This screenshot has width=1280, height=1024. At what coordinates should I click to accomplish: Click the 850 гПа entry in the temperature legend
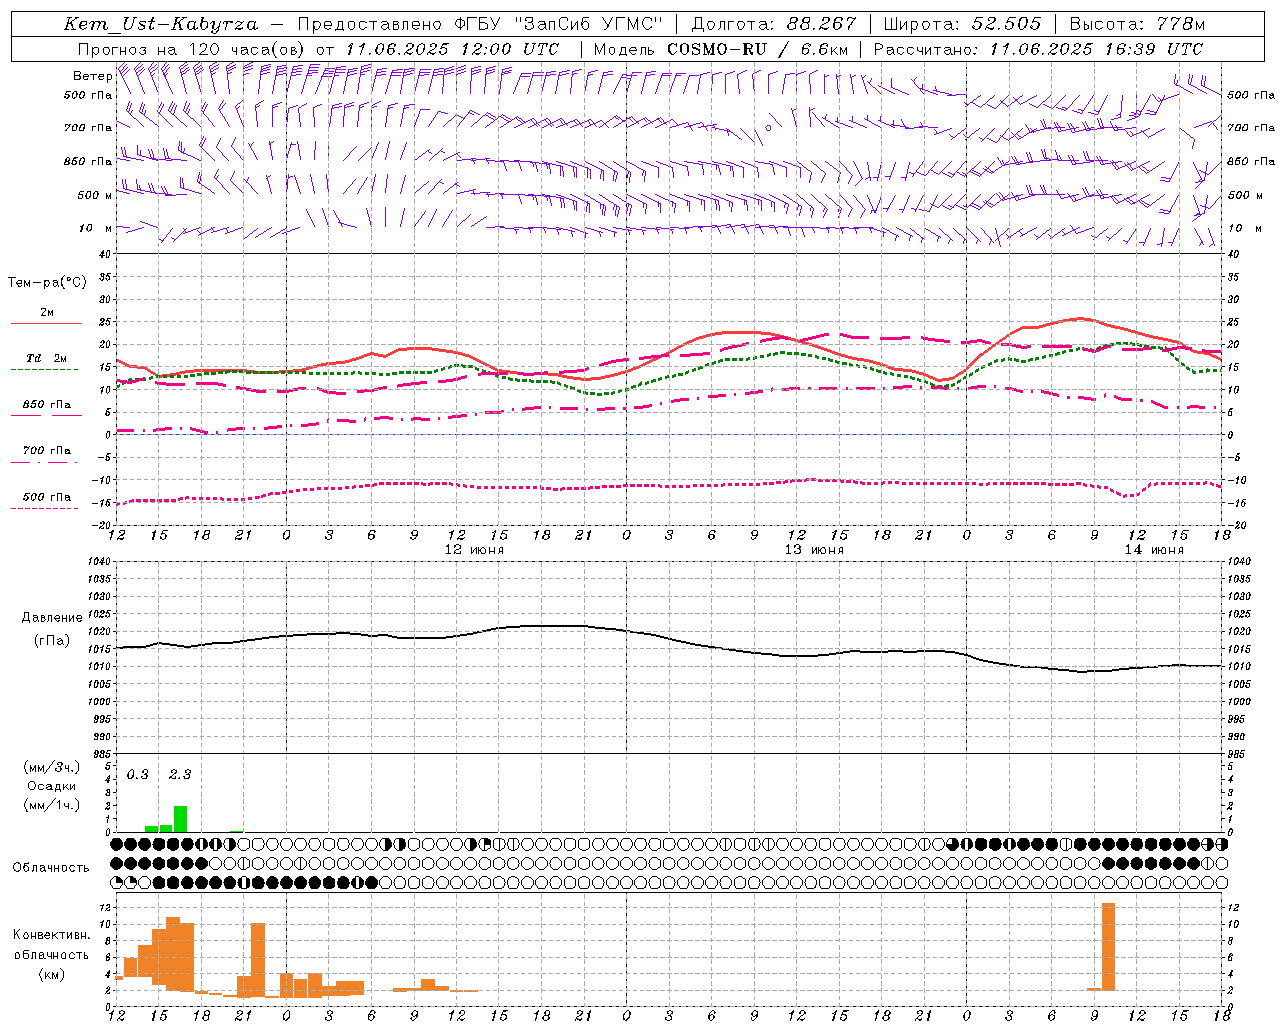[x=46, y=405]
